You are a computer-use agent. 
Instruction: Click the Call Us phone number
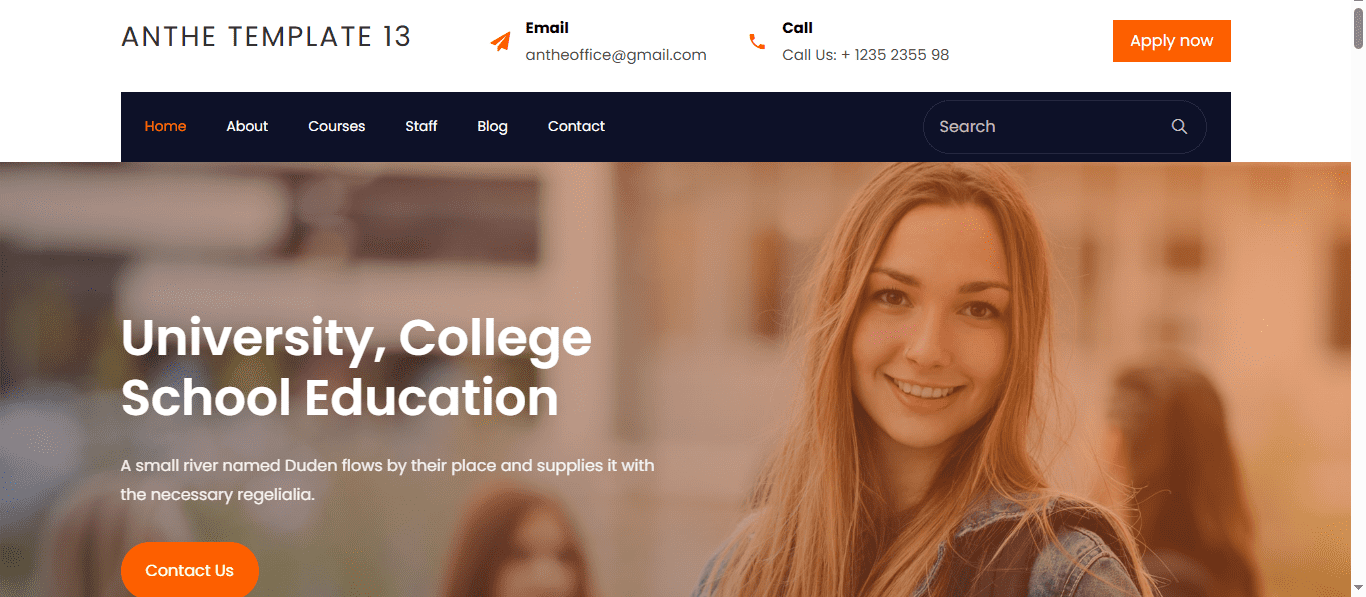[865, 55]
